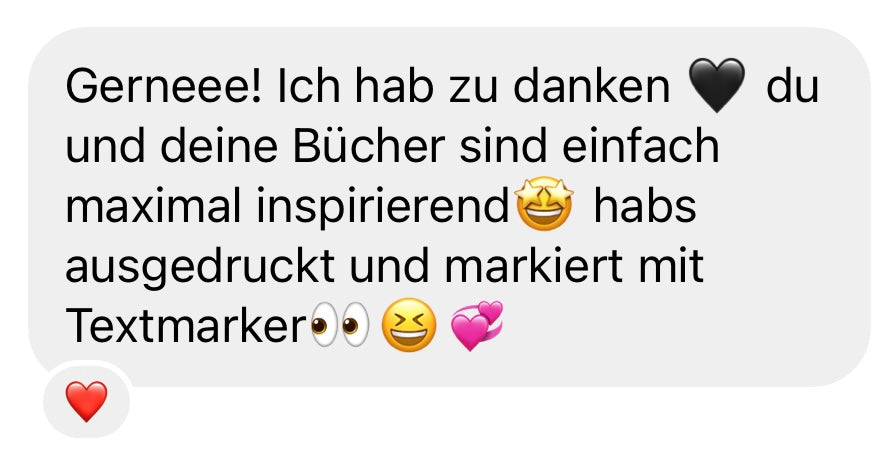Click the word 'markiert'
Viewport: 896px width, 455px height.
(x=533, y=266)
